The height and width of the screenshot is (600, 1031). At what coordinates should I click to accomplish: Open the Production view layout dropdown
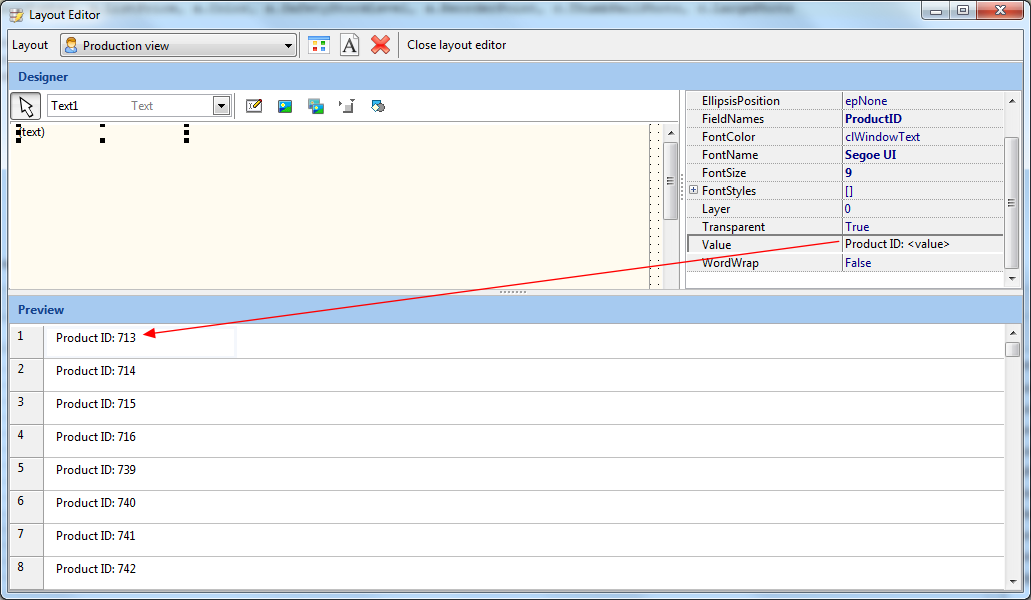[x=288, y=46]
